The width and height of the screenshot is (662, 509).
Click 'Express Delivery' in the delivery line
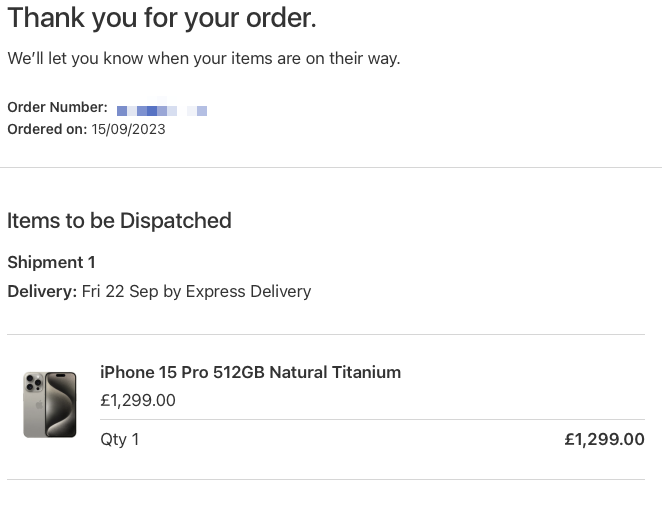(x=248, y=291)
